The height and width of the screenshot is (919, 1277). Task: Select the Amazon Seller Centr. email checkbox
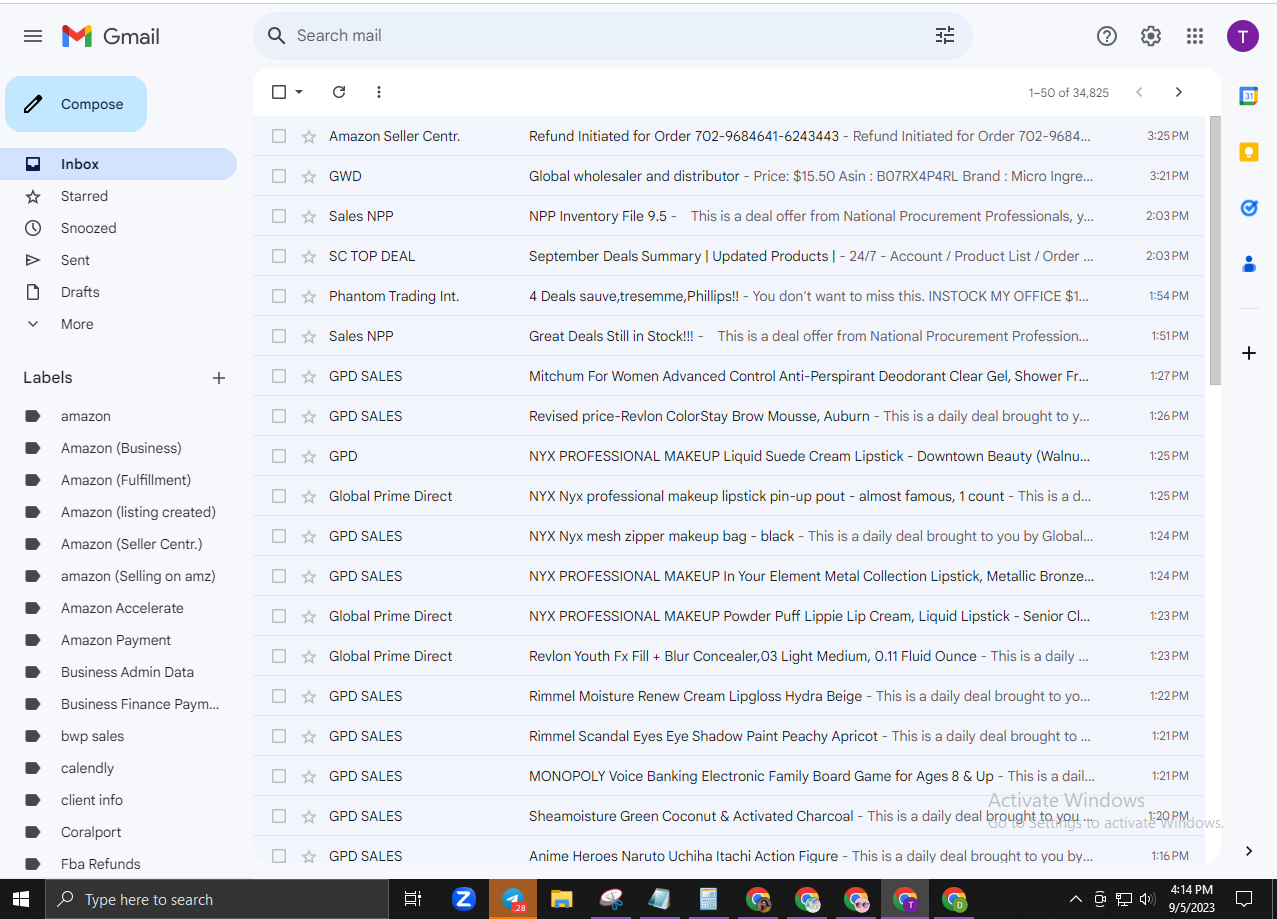(279, 136)
